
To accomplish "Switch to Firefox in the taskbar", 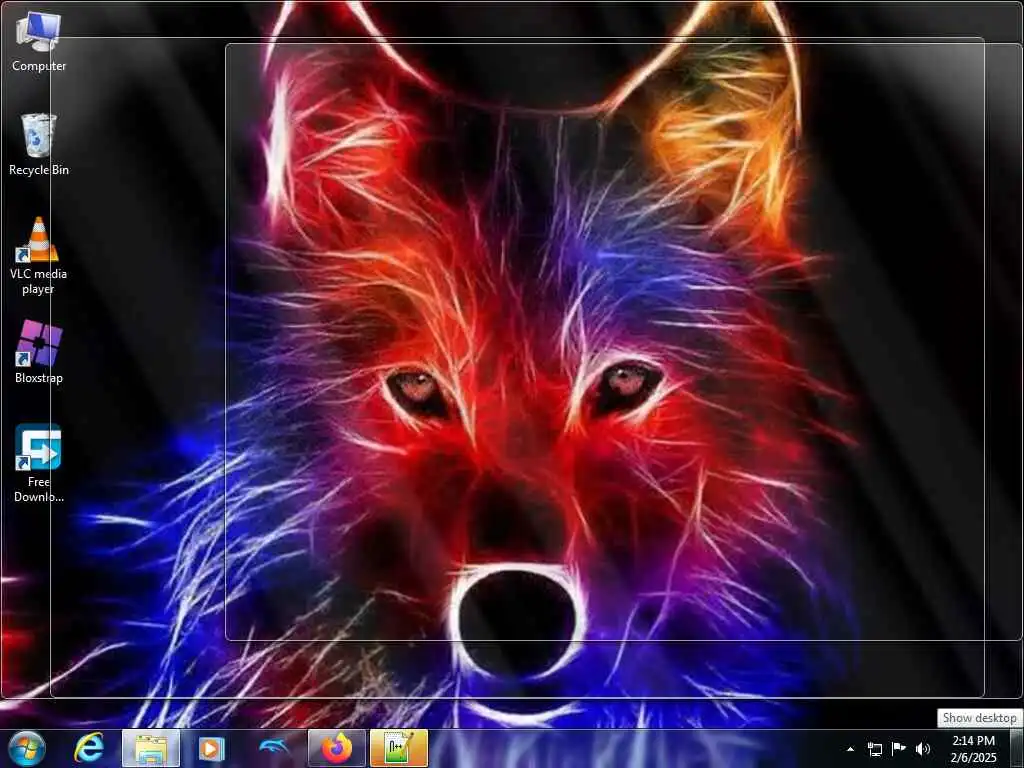I will pyautogui.click(x=336, y=748).
